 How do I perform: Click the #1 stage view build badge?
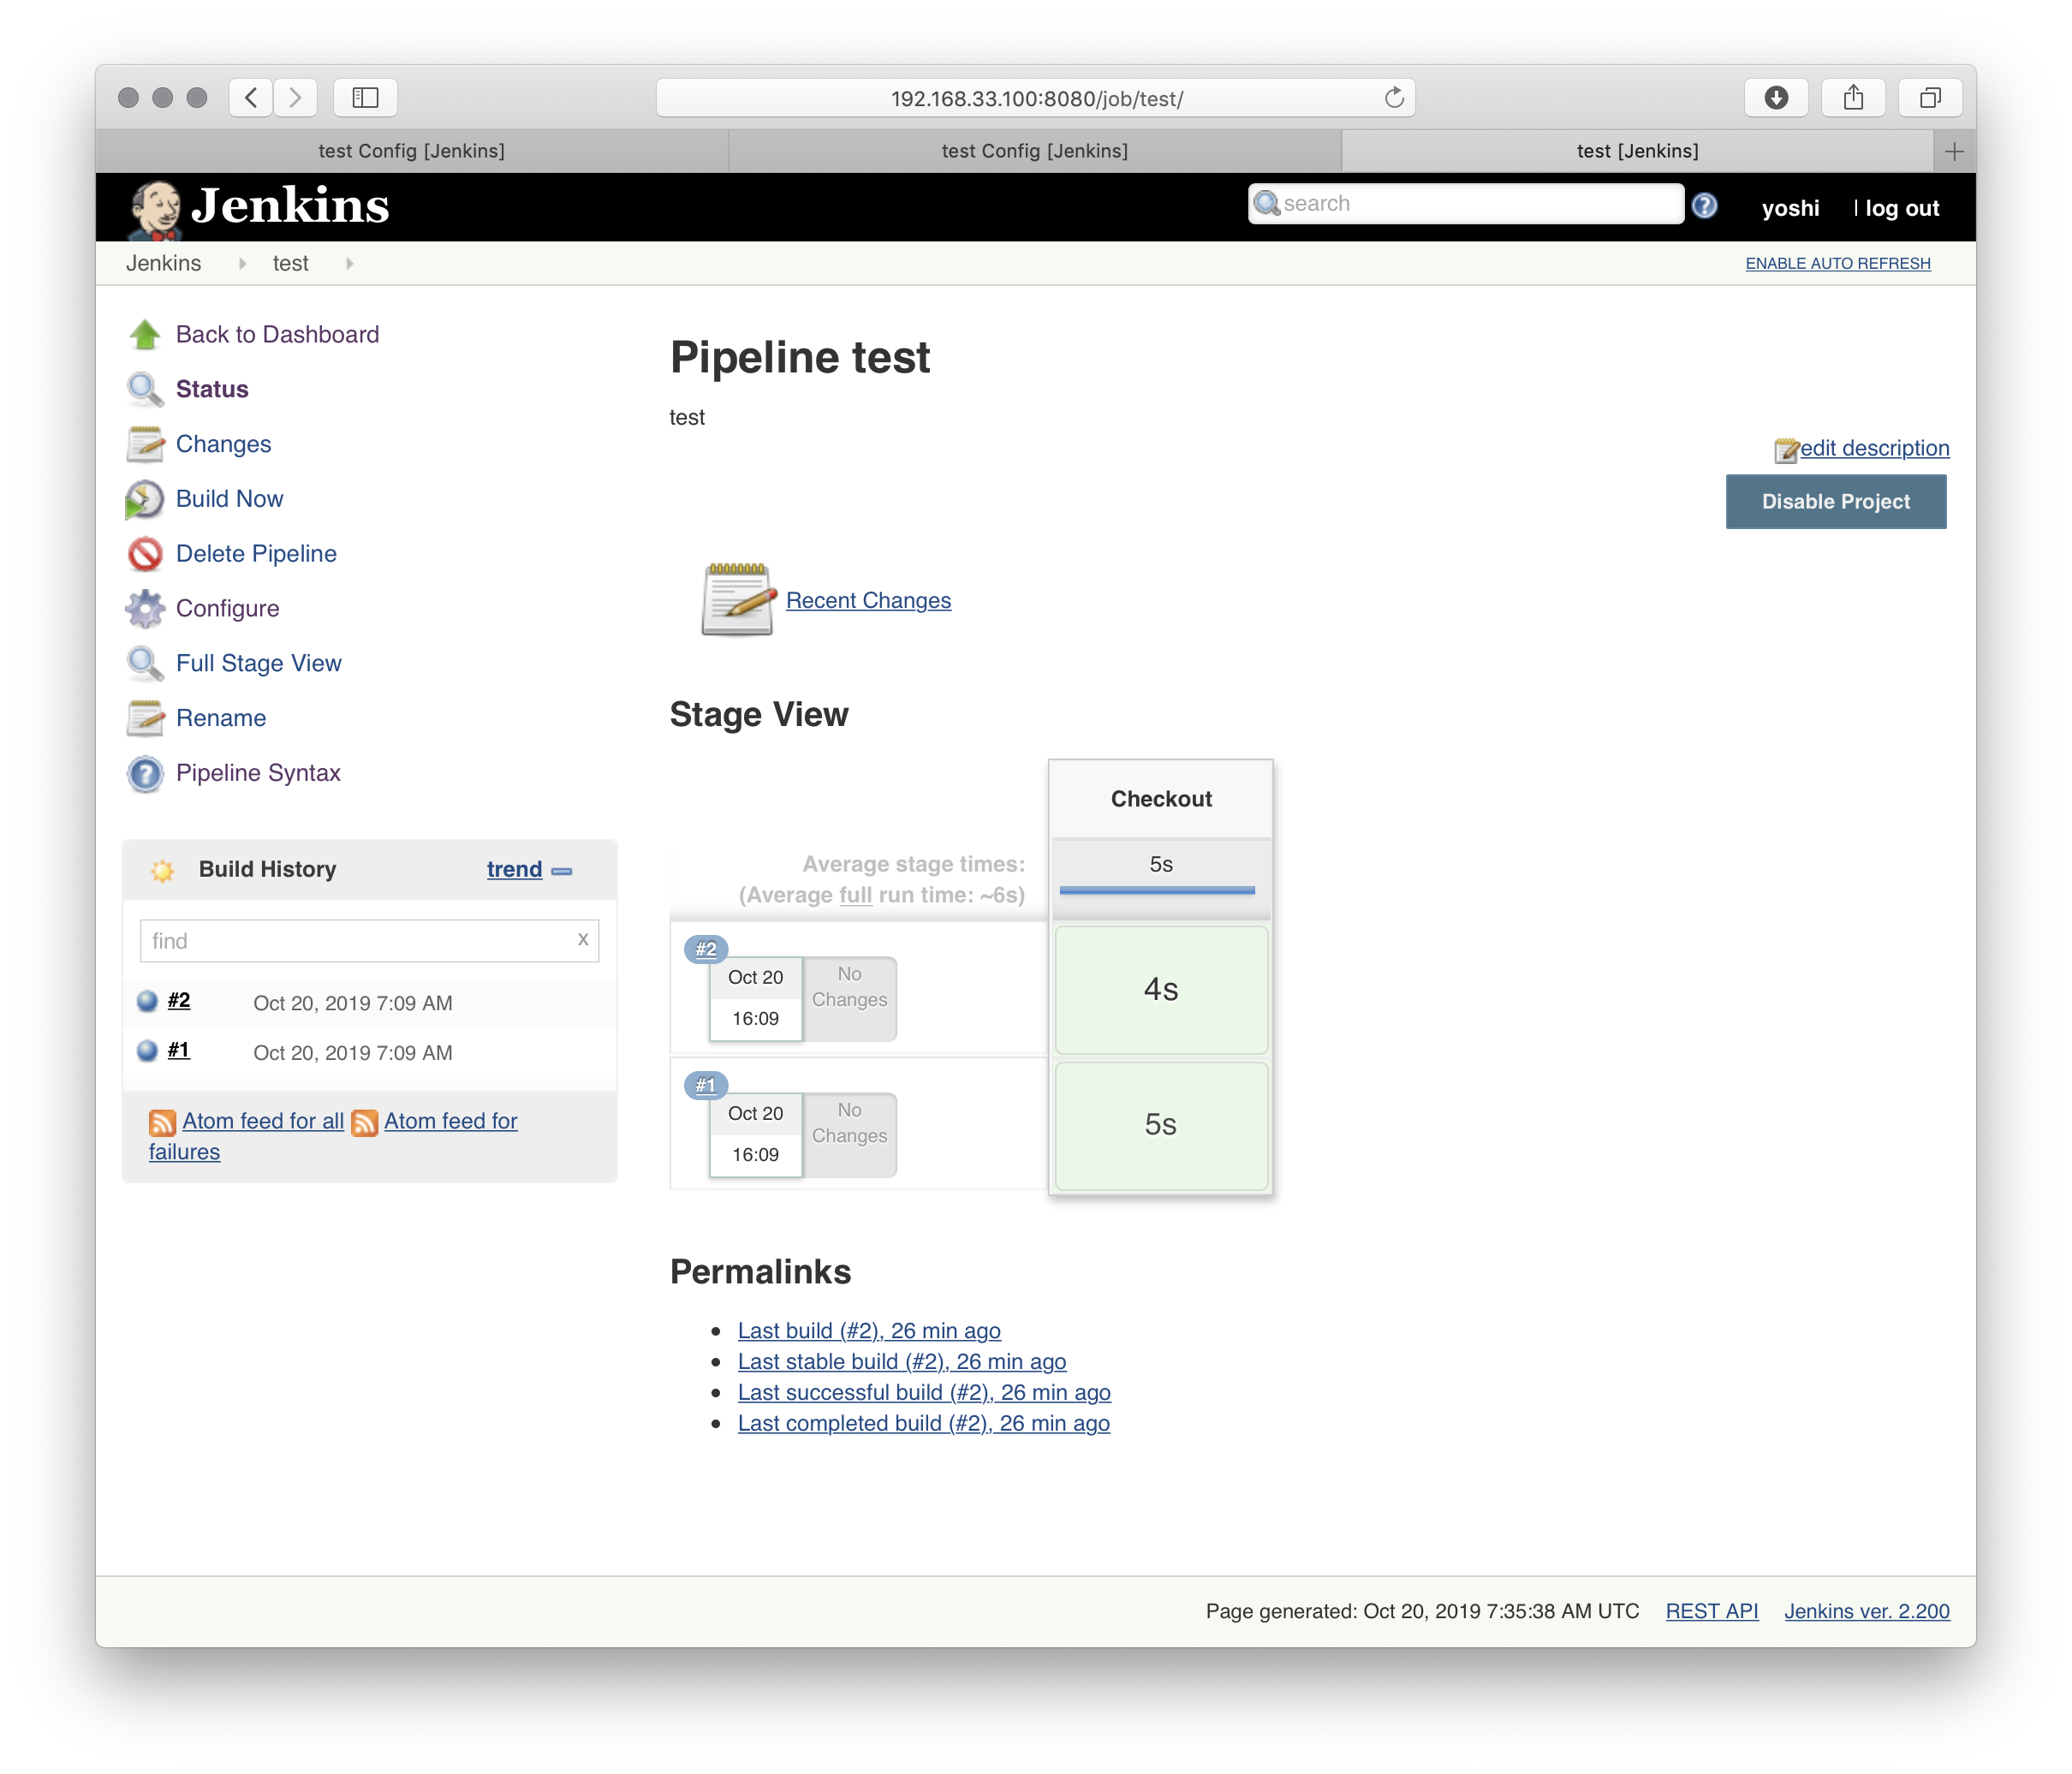tap(706, 1085)
